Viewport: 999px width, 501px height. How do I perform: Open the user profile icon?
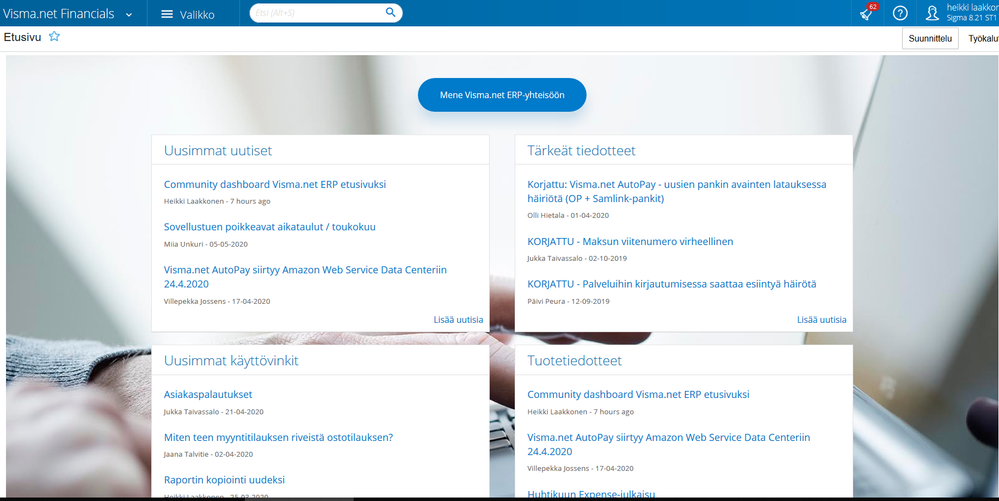(x=932, y=13)
